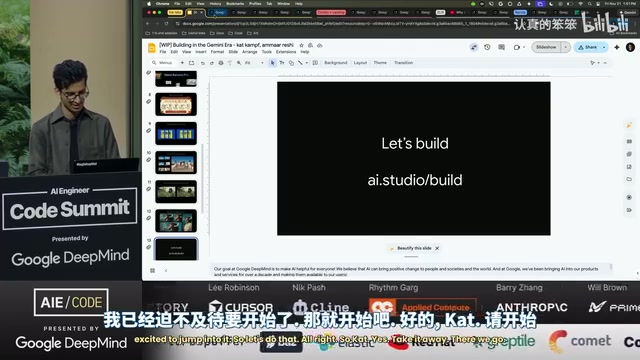
Task: Select slide 9 thumbnail with yellow figures
Action: tap(176, 133)
